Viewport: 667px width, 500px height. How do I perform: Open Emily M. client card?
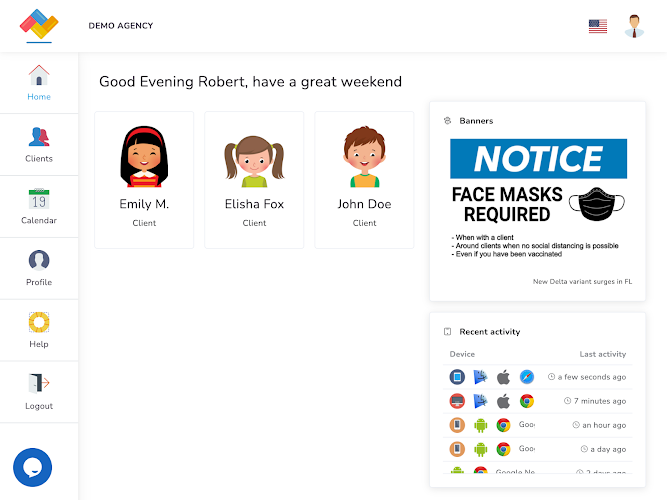click(144, 180)
